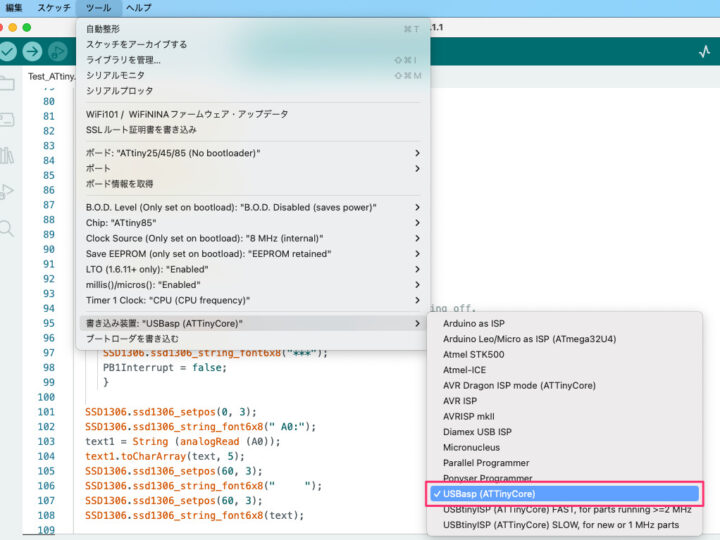Open シリアルモニタ from the Tools menu
This screenshot has width=720, height=540.
pyautogui.click(x=115, y=75)
